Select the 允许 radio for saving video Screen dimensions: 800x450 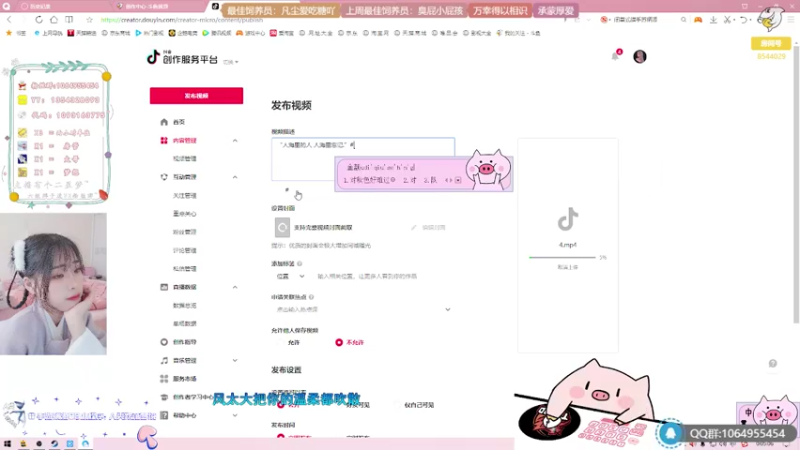280,342
